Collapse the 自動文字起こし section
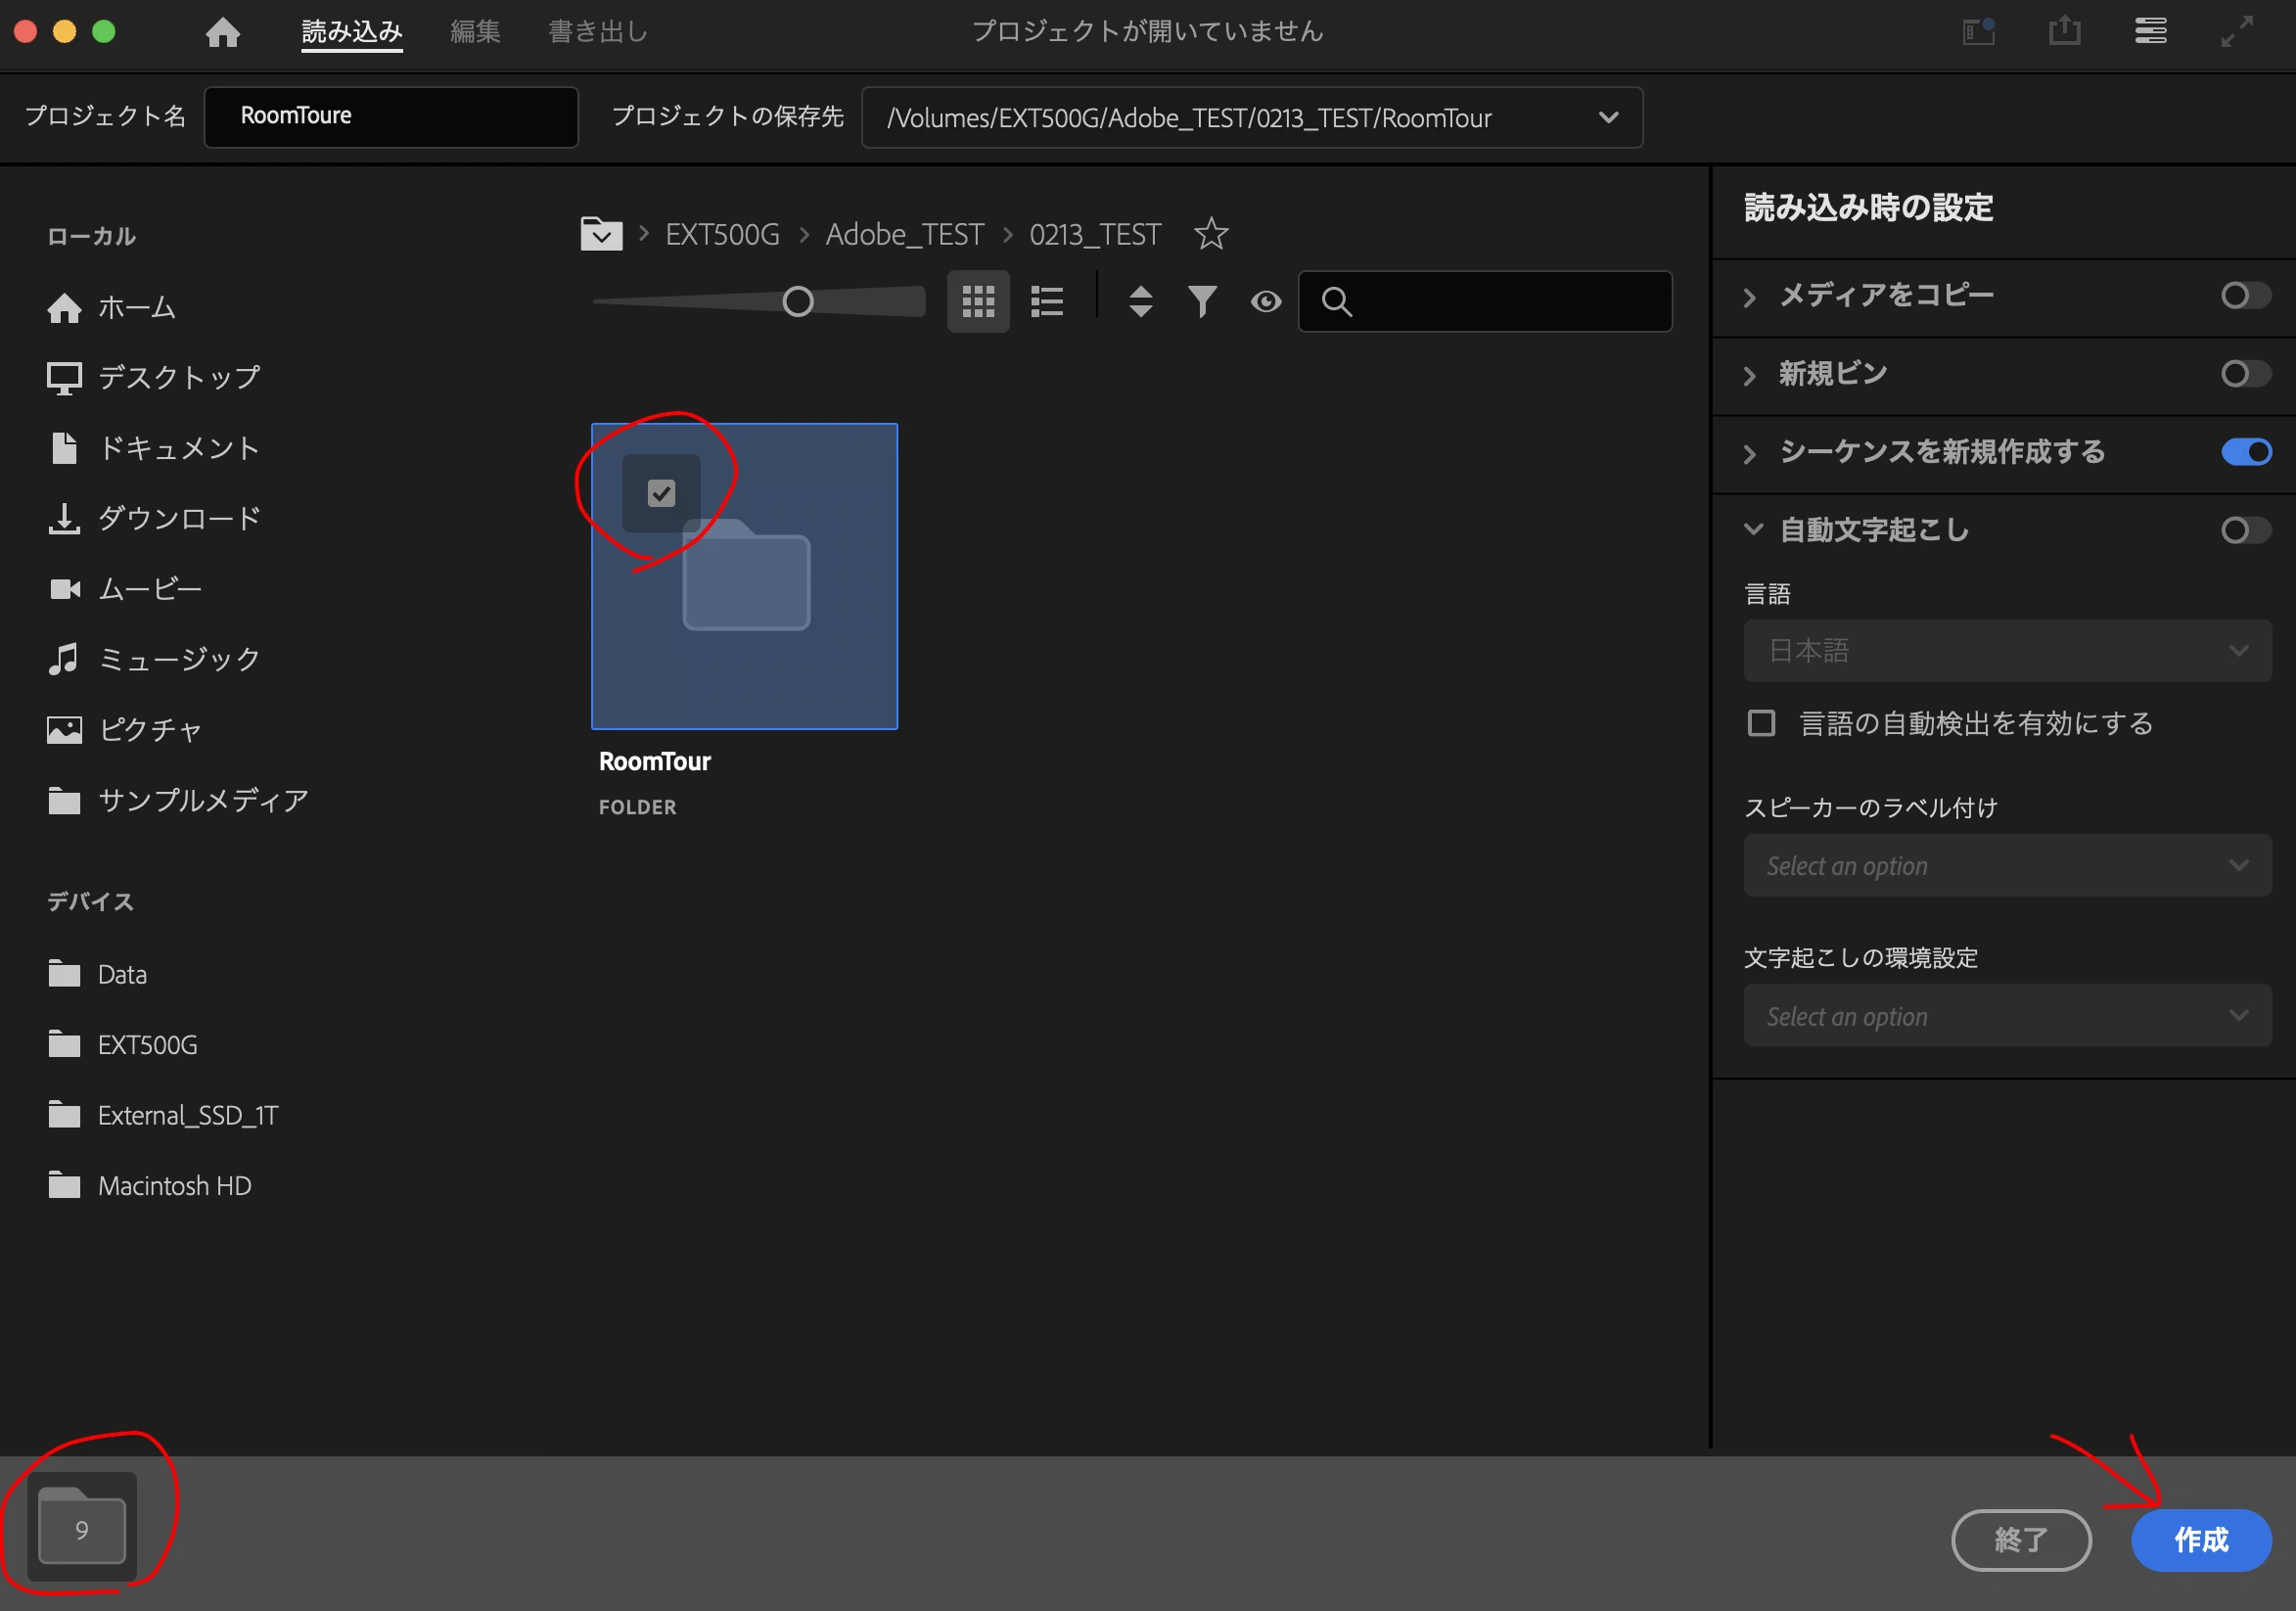This screenshot has height=1611, width=2296. pyautogui.click(x=1752, y=529)
